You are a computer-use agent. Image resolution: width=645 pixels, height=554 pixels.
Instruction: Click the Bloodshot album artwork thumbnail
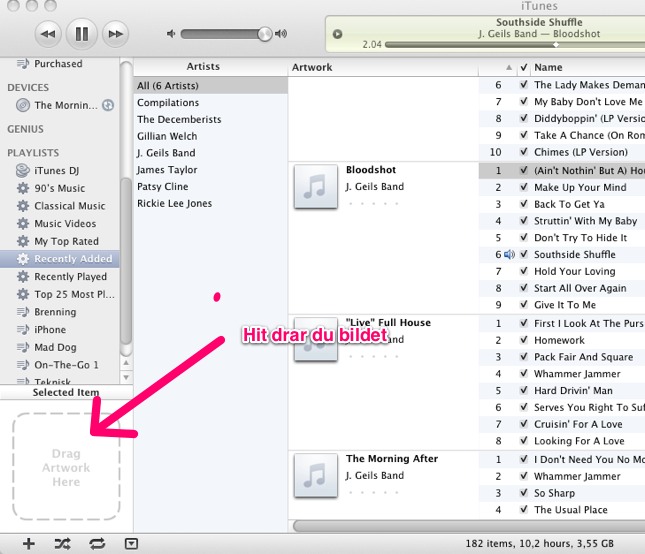click(x=316, y=186)
